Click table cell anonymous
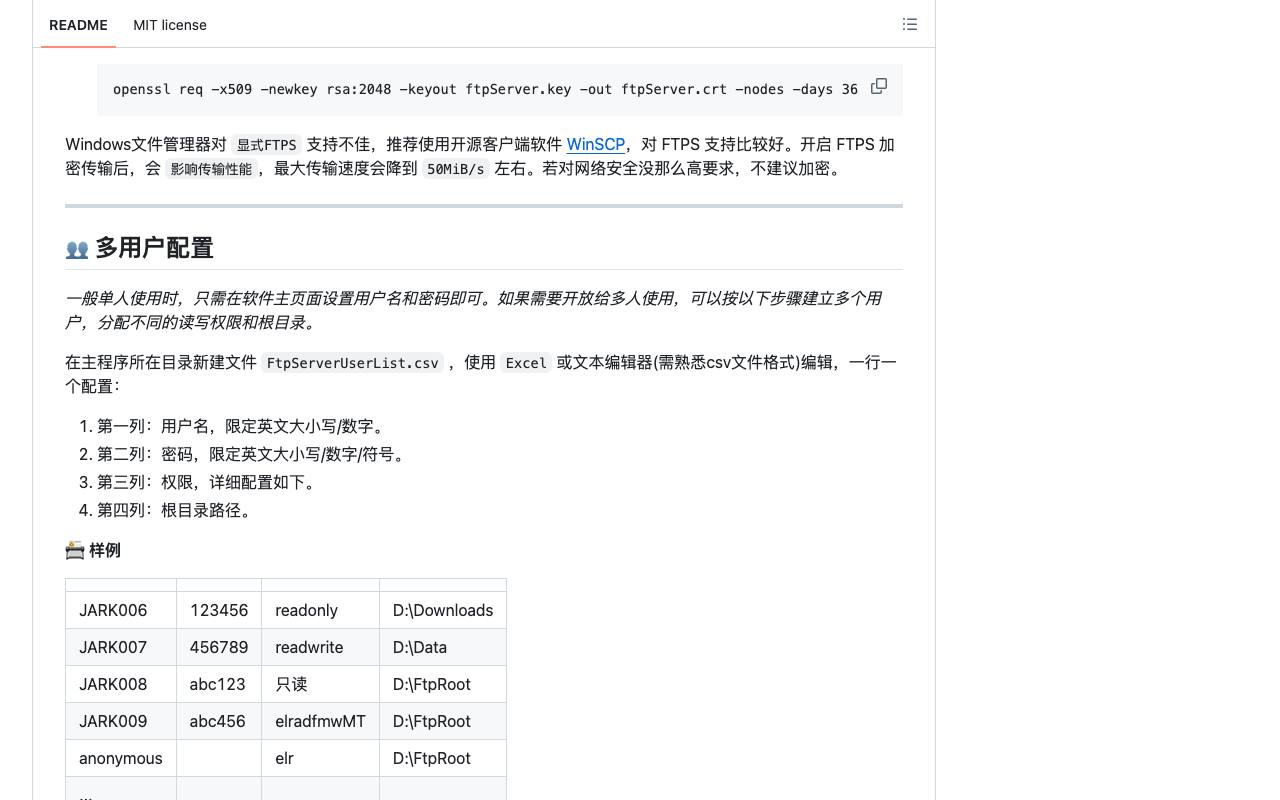Screen dimensions: 1280x800 pos(121,758)
